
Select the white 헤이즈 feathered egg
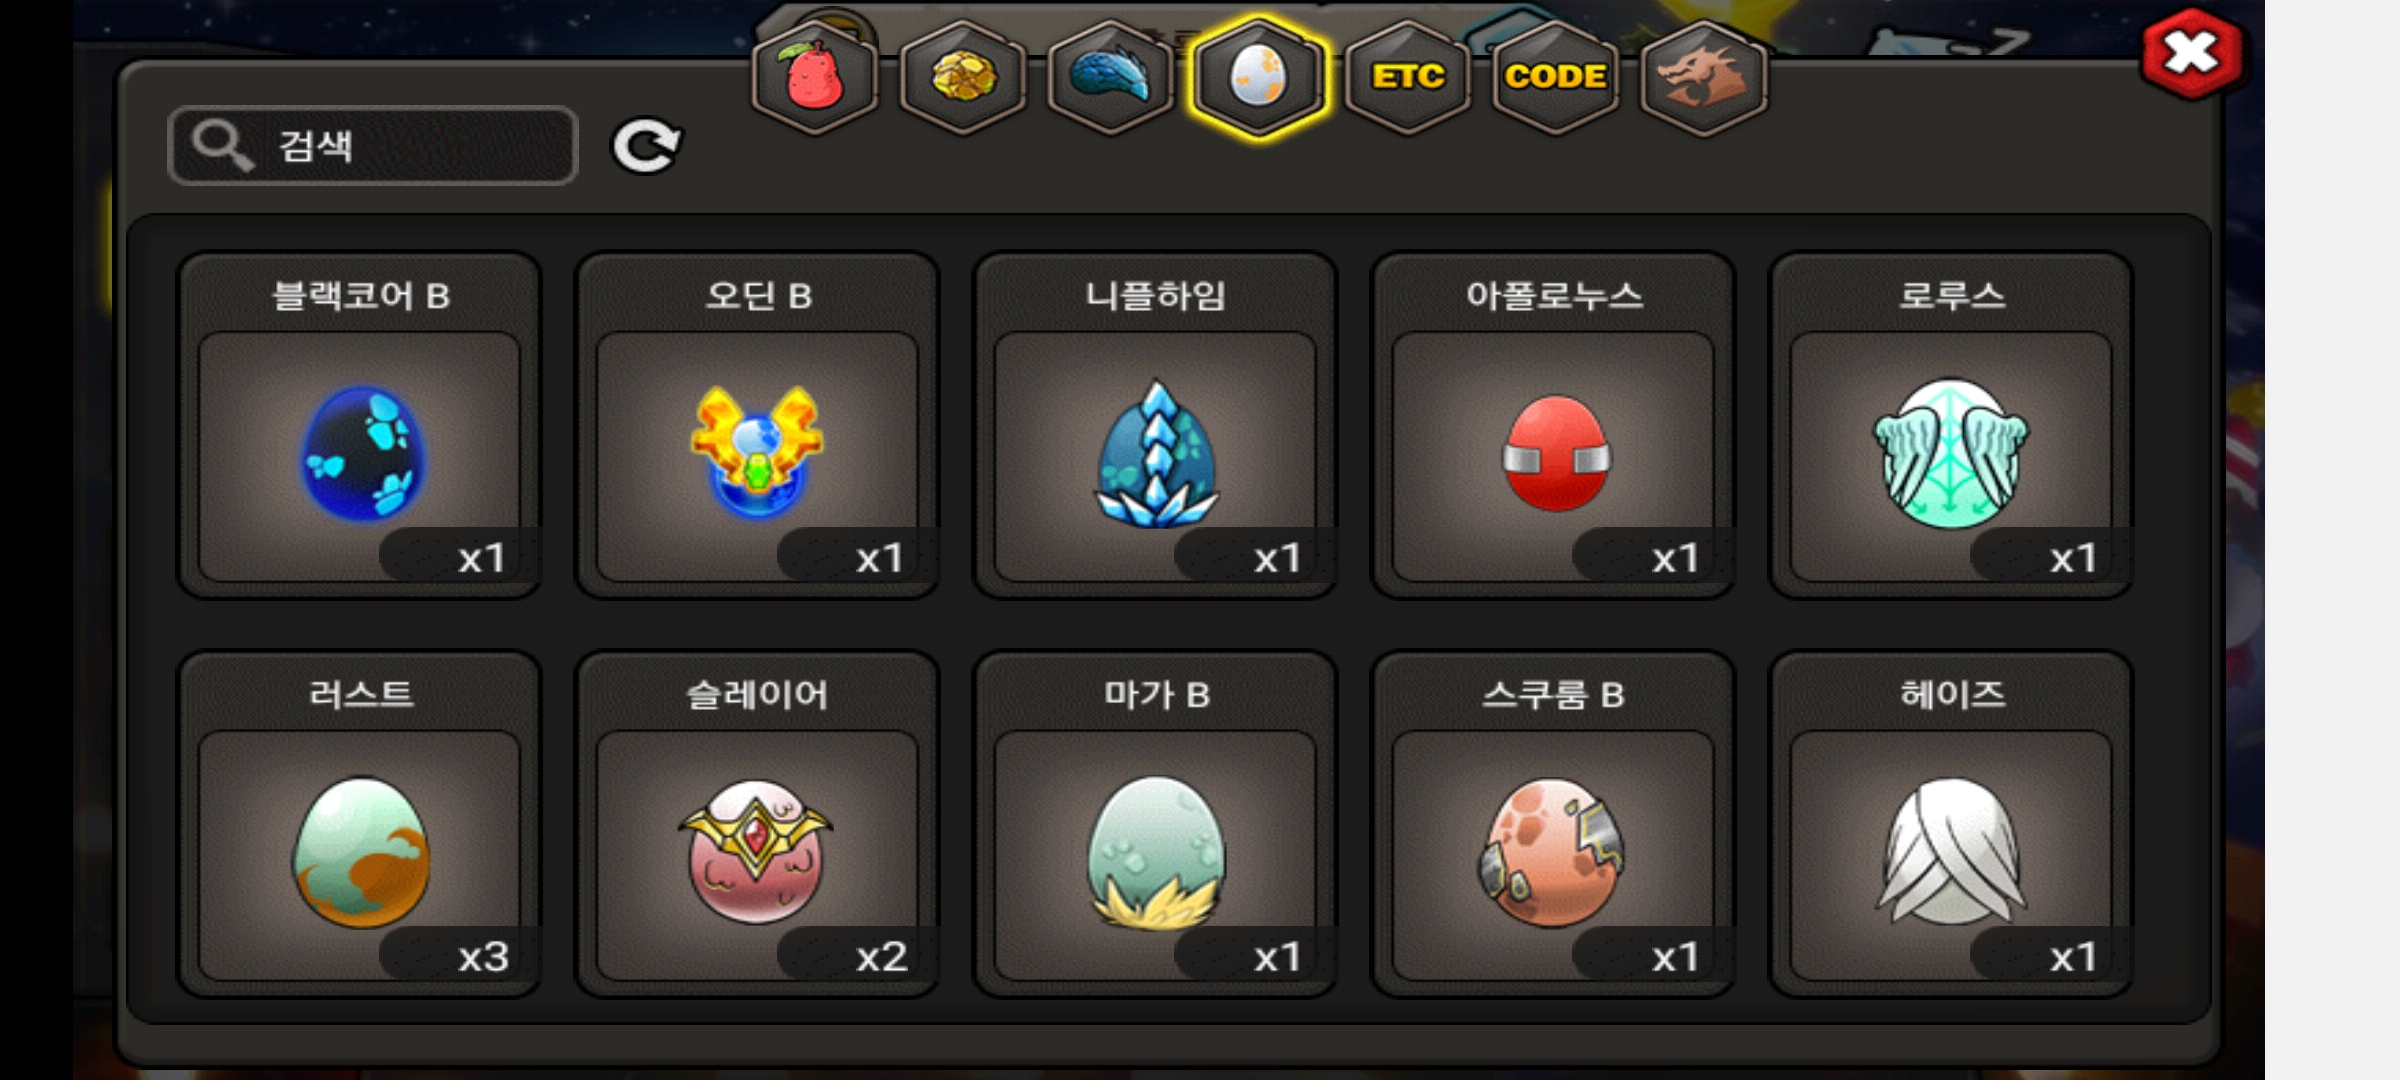tap(1951, 824)
